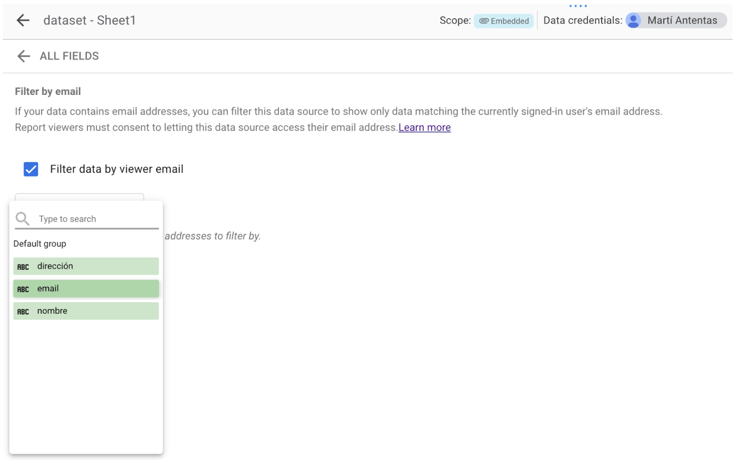Click the back arrow beside dataset - Sheet1
The image size is (734, 460).
pos(22,20)
